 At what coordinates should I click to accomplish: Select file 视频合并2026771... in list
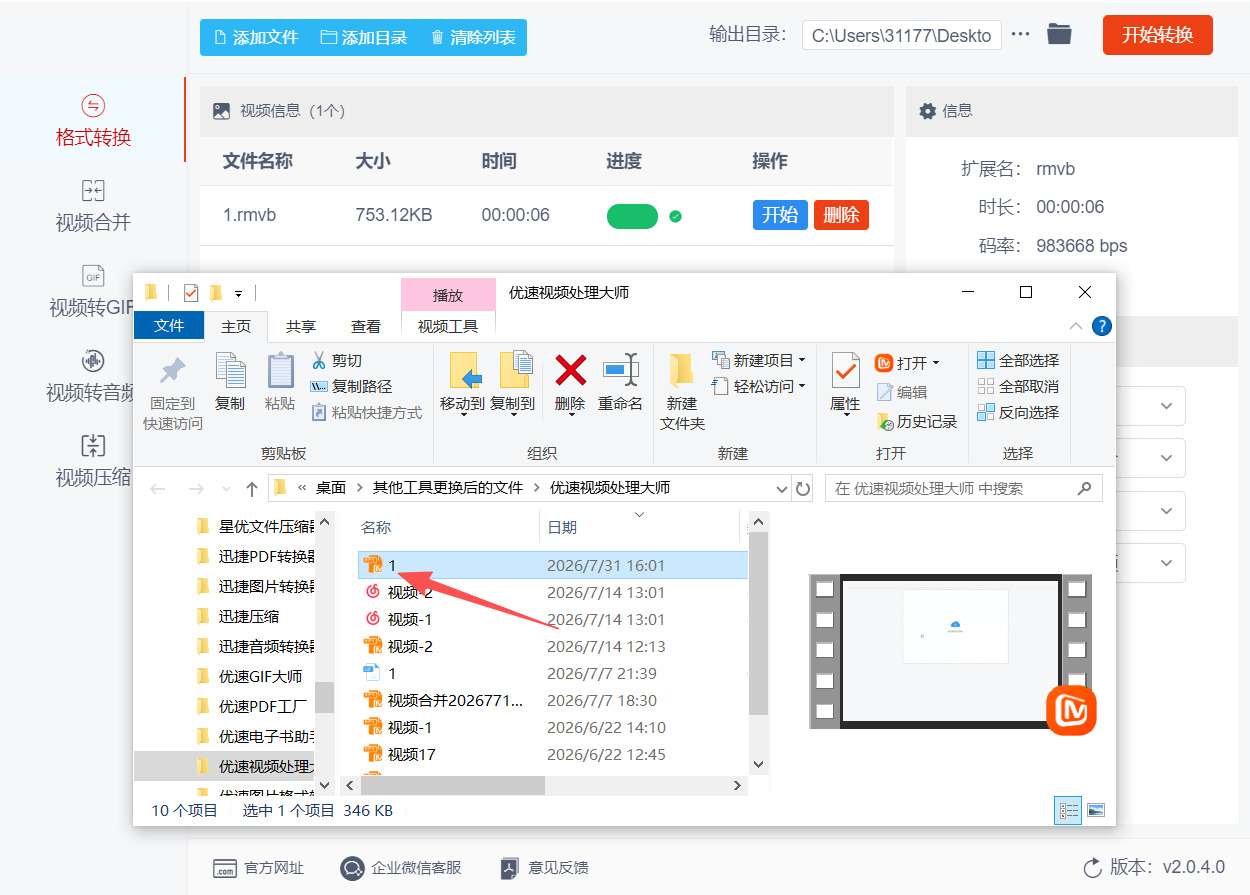point(455,700)
